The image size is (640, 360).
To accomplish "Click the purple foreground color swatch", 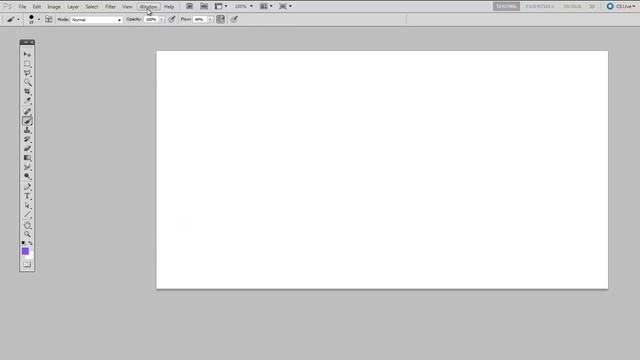I will (x=25, y=251).
